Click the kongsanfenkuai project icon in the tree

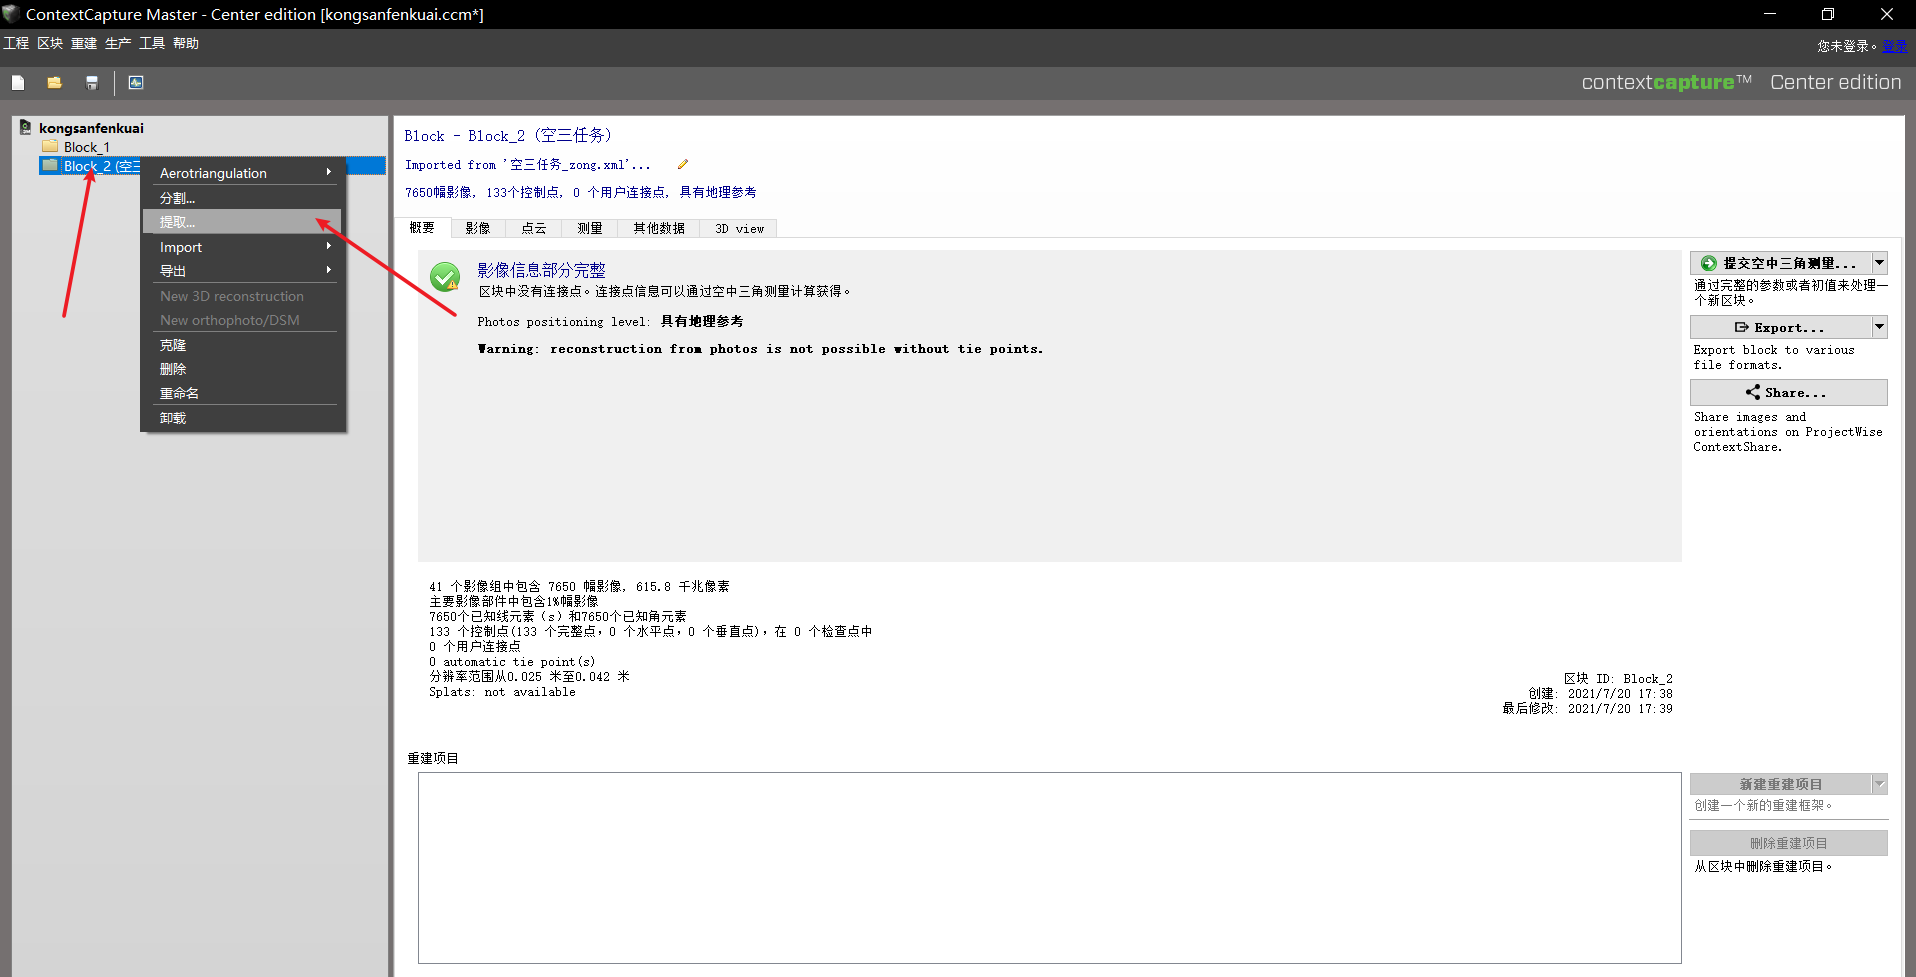click(25, 128)
